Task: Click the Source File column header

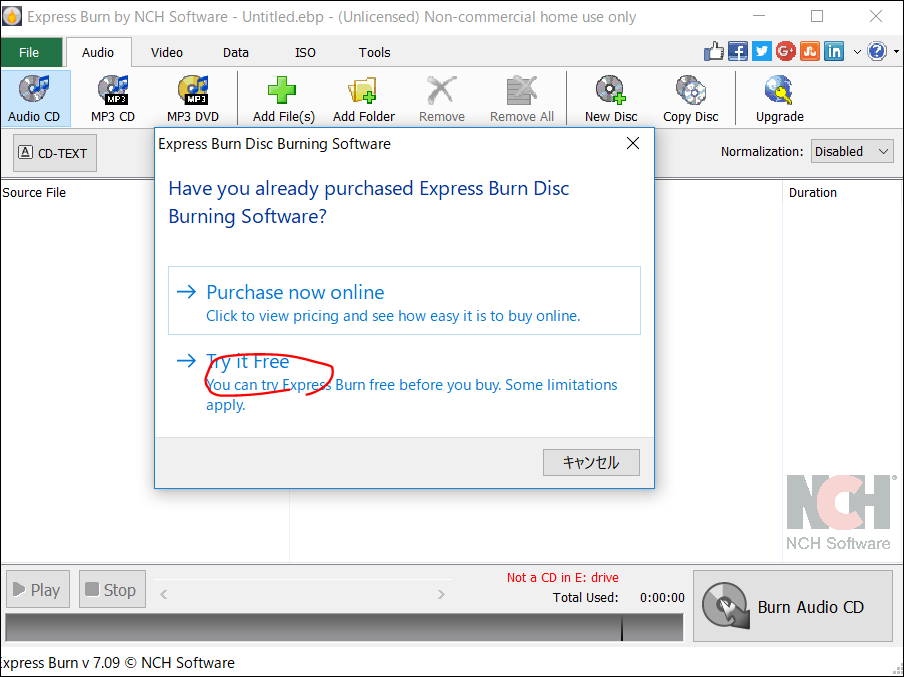Action: (34, 193)
